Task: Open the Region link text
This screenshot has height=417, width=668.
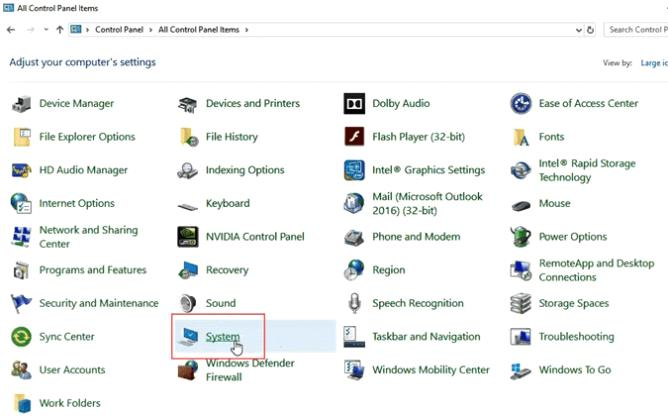Action: point(389,270)
